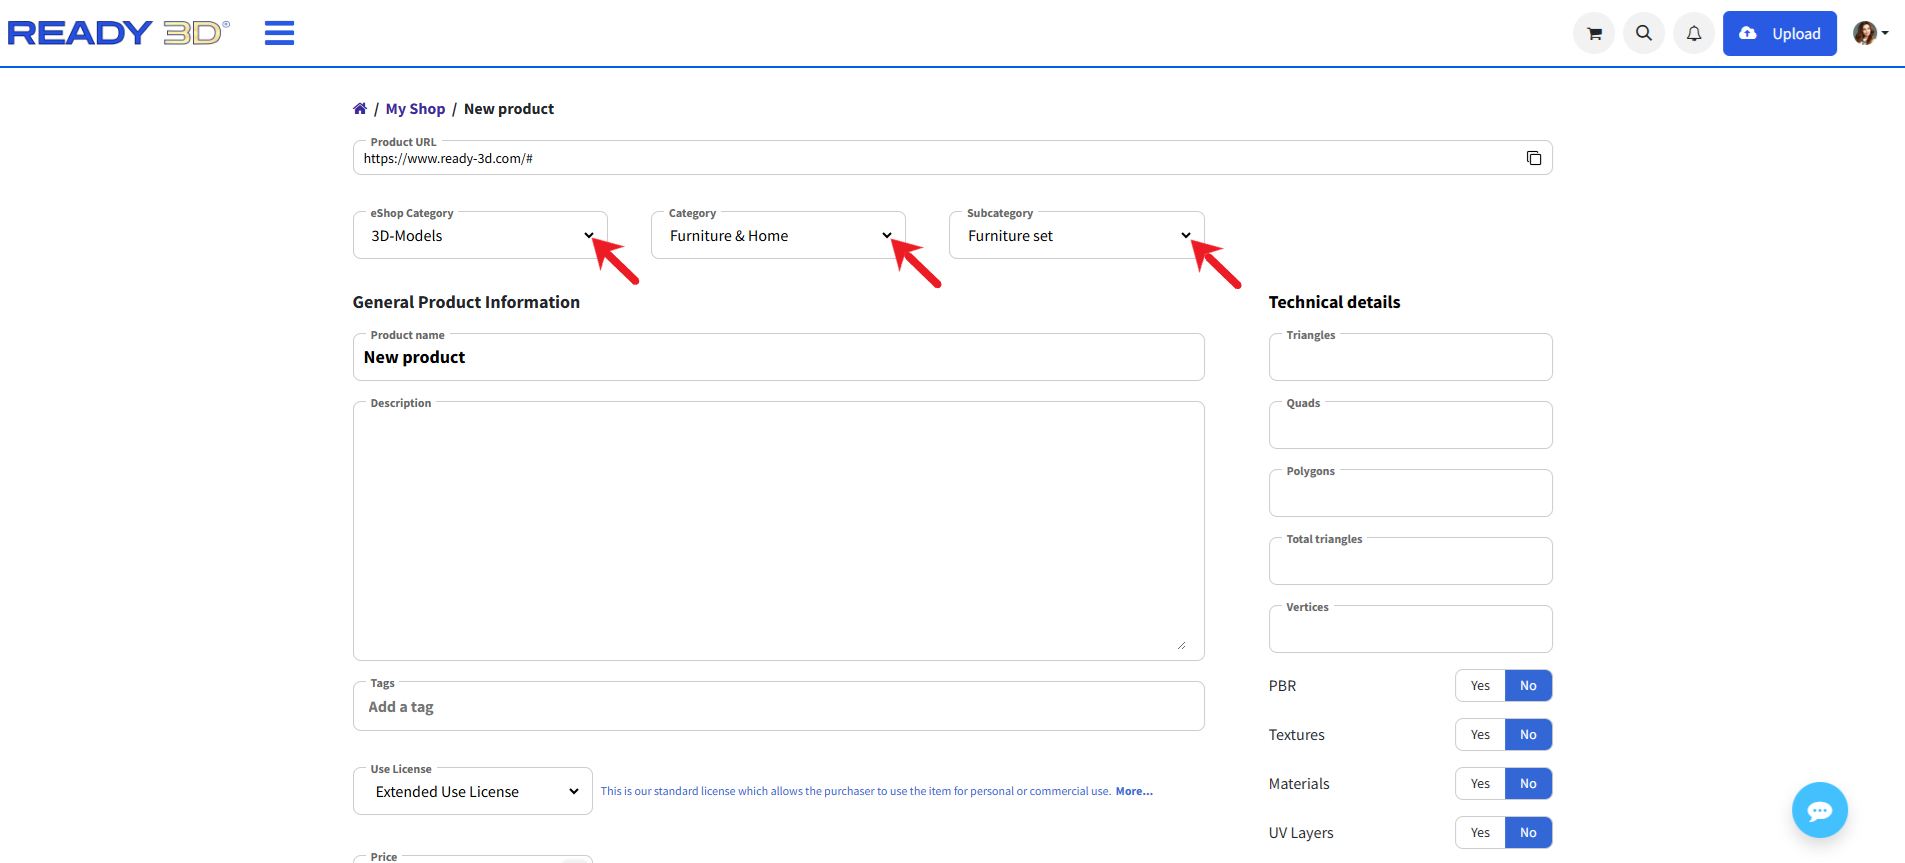Set UV Layers to Yes
Viewport: 1905px width, 863px height.
tap(1480, 833)
